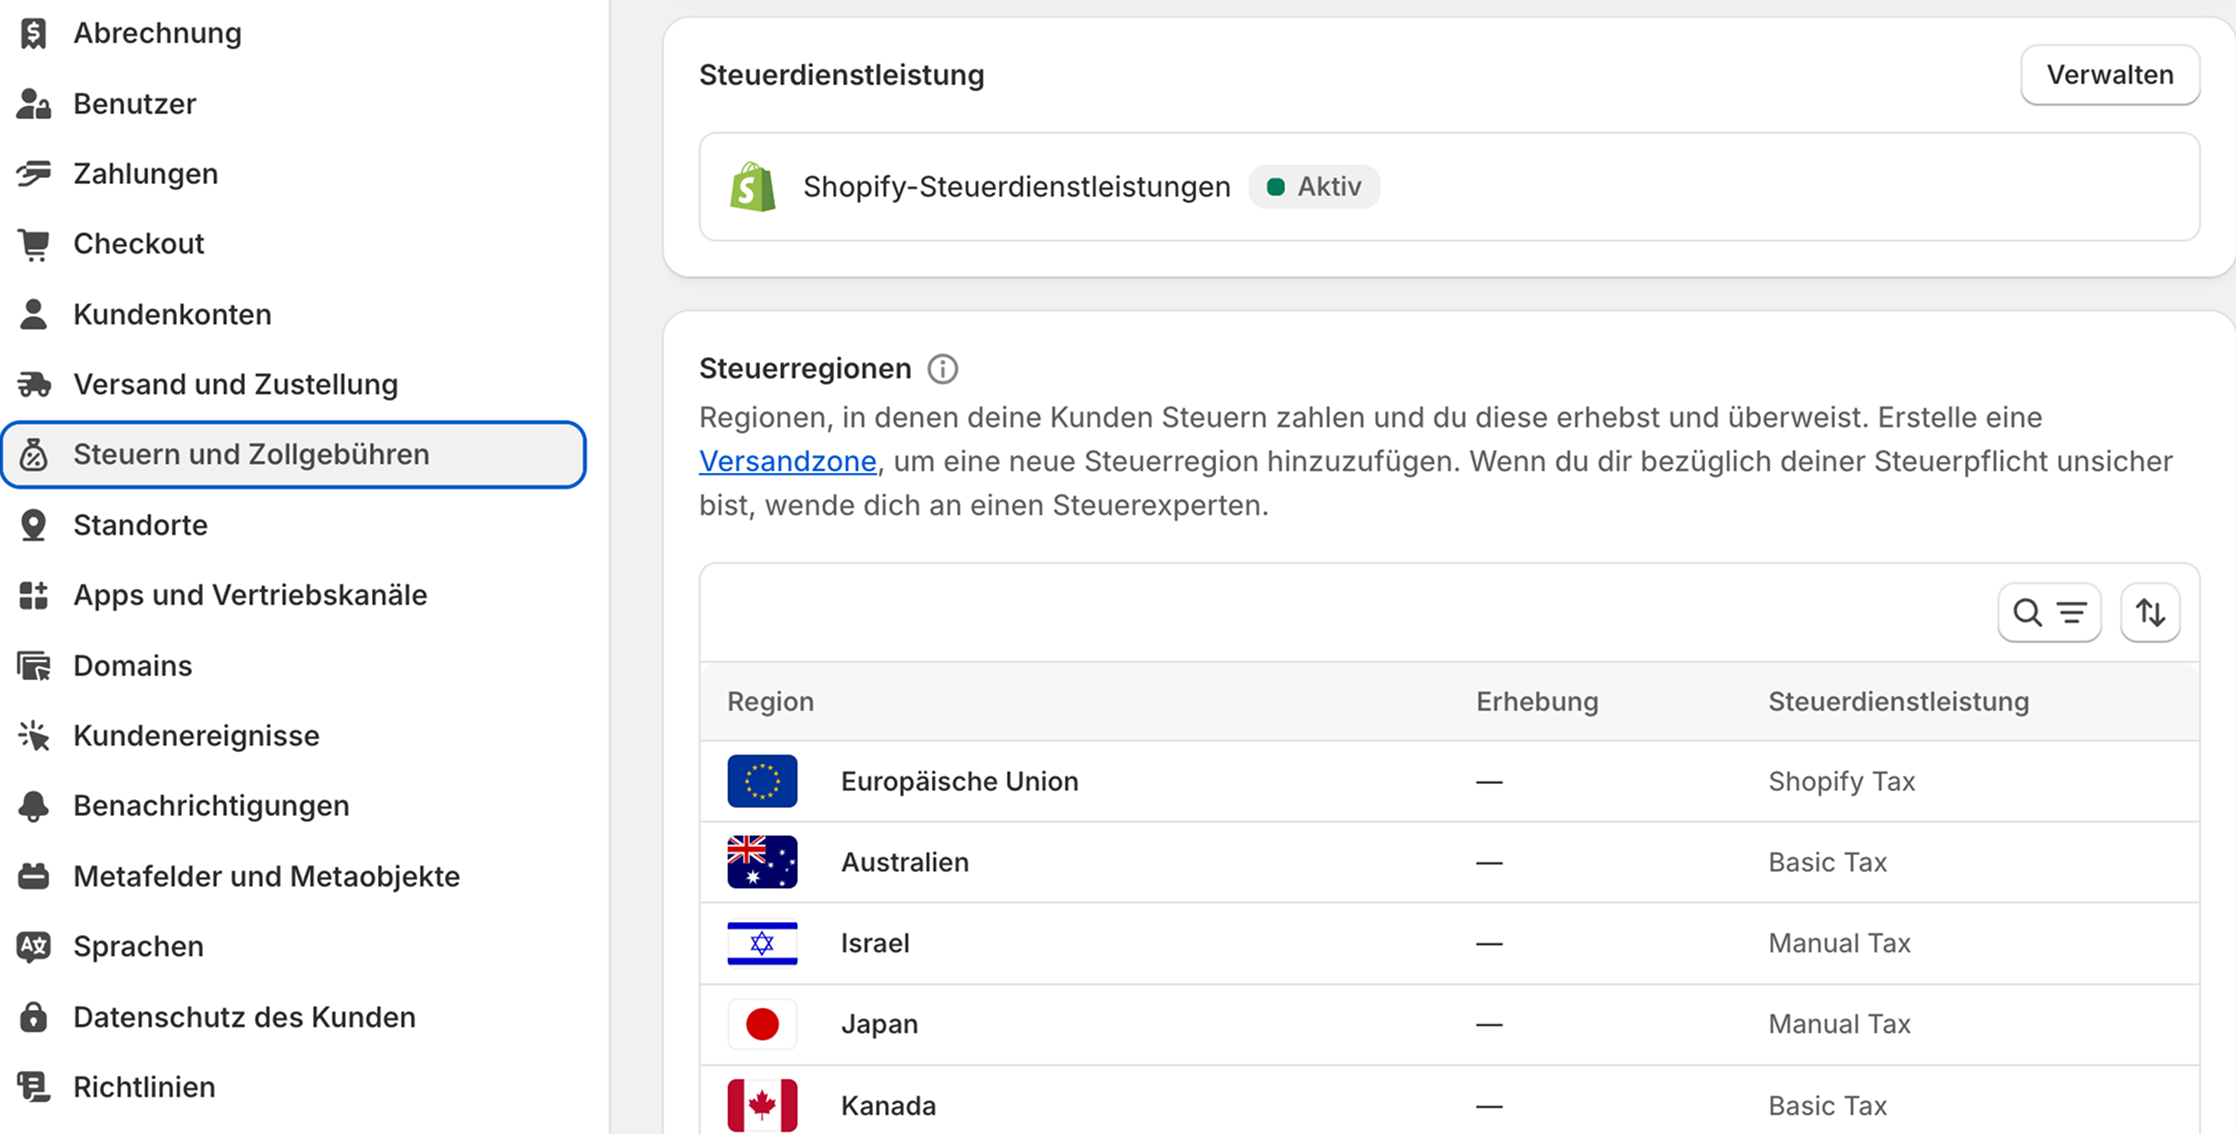Select the Australien region row

point(904,862)
